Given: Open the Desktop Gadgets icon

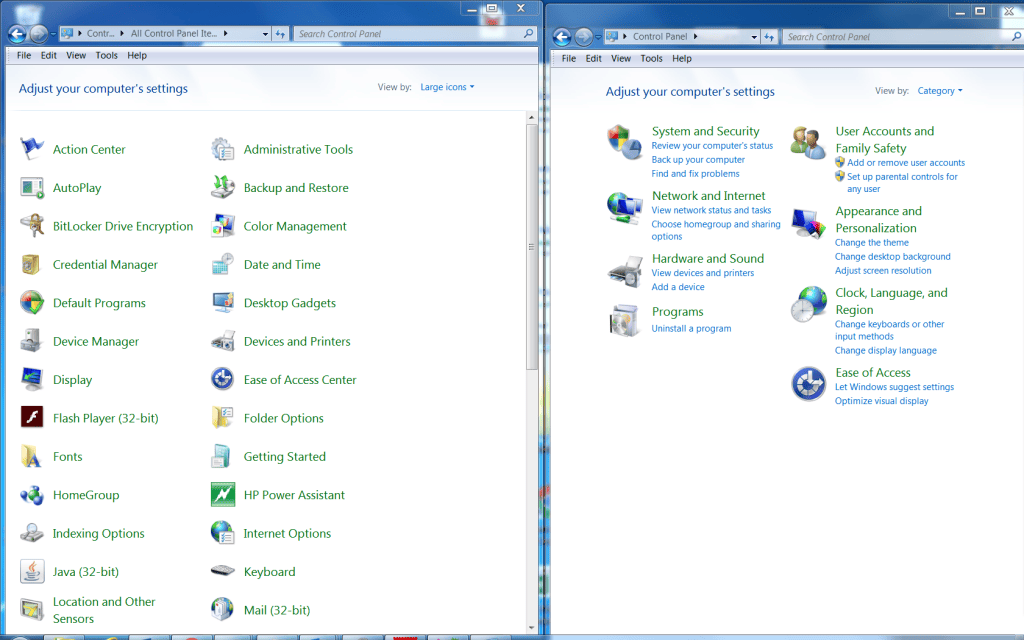Looking at the screenshot, I should click(223, 303).
